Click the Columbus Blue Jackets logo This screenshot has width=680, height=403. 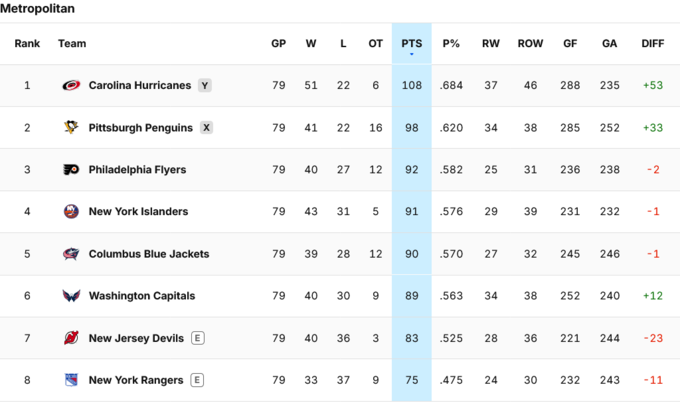click(x=71, y=254)
